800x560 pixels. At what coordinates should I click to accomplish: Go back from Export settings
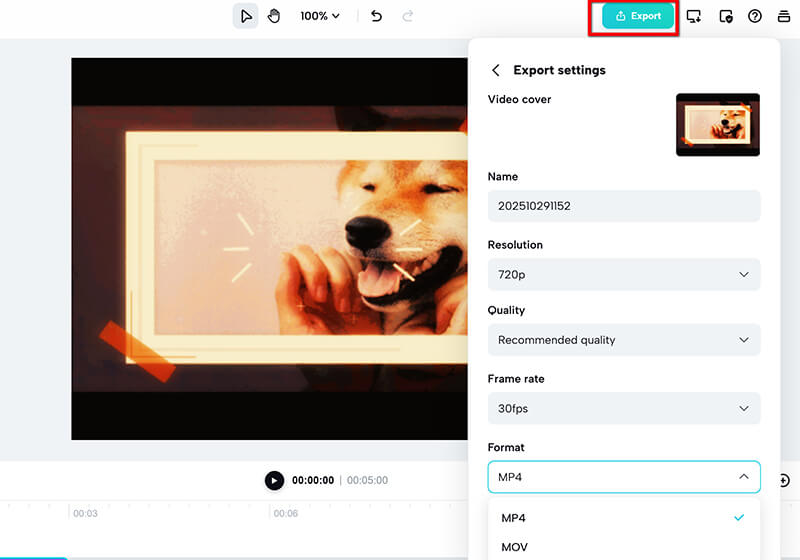495,70
